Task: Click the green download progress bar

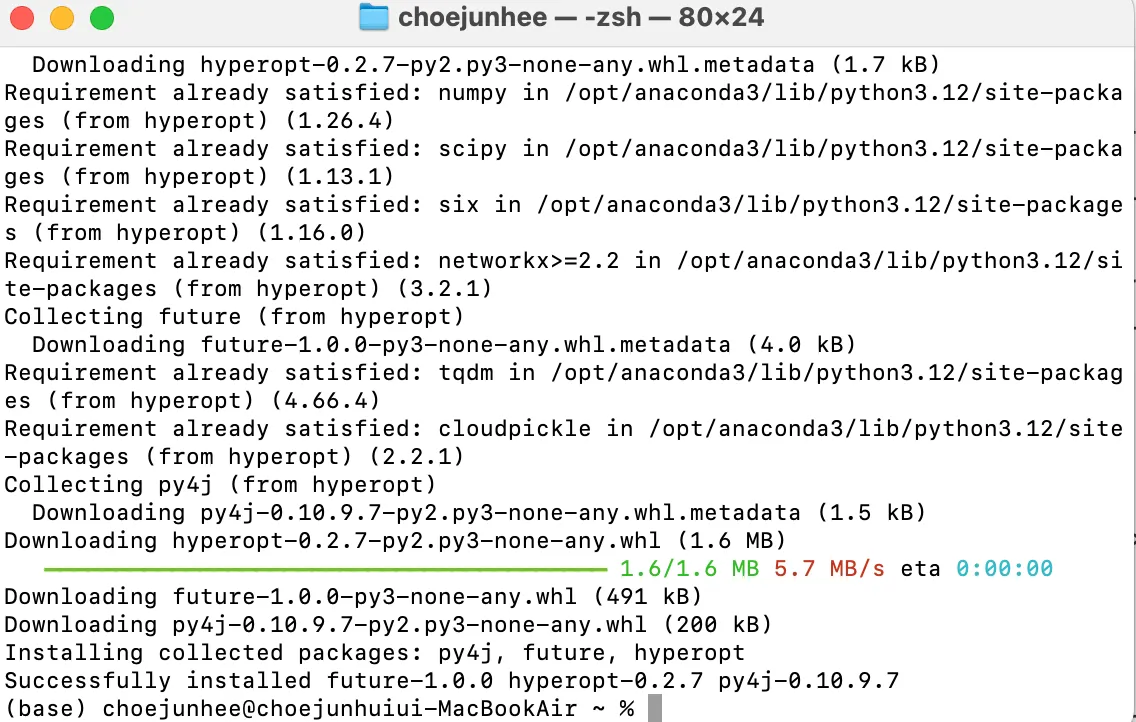Action: (x=325, y=570)
